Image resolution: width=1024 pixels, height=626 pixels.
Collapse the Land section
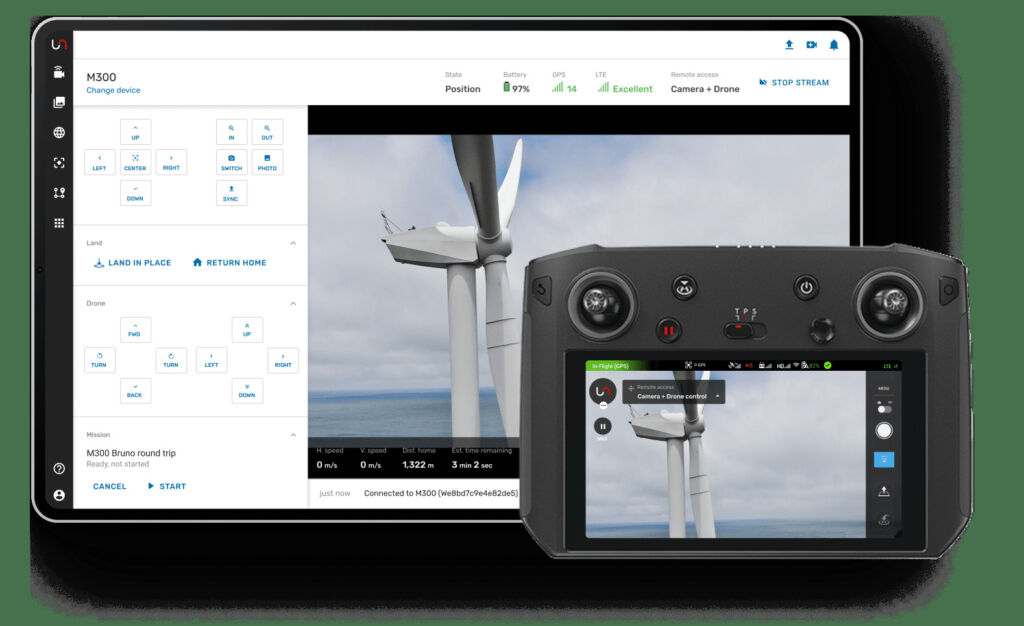tap(293, 242)
